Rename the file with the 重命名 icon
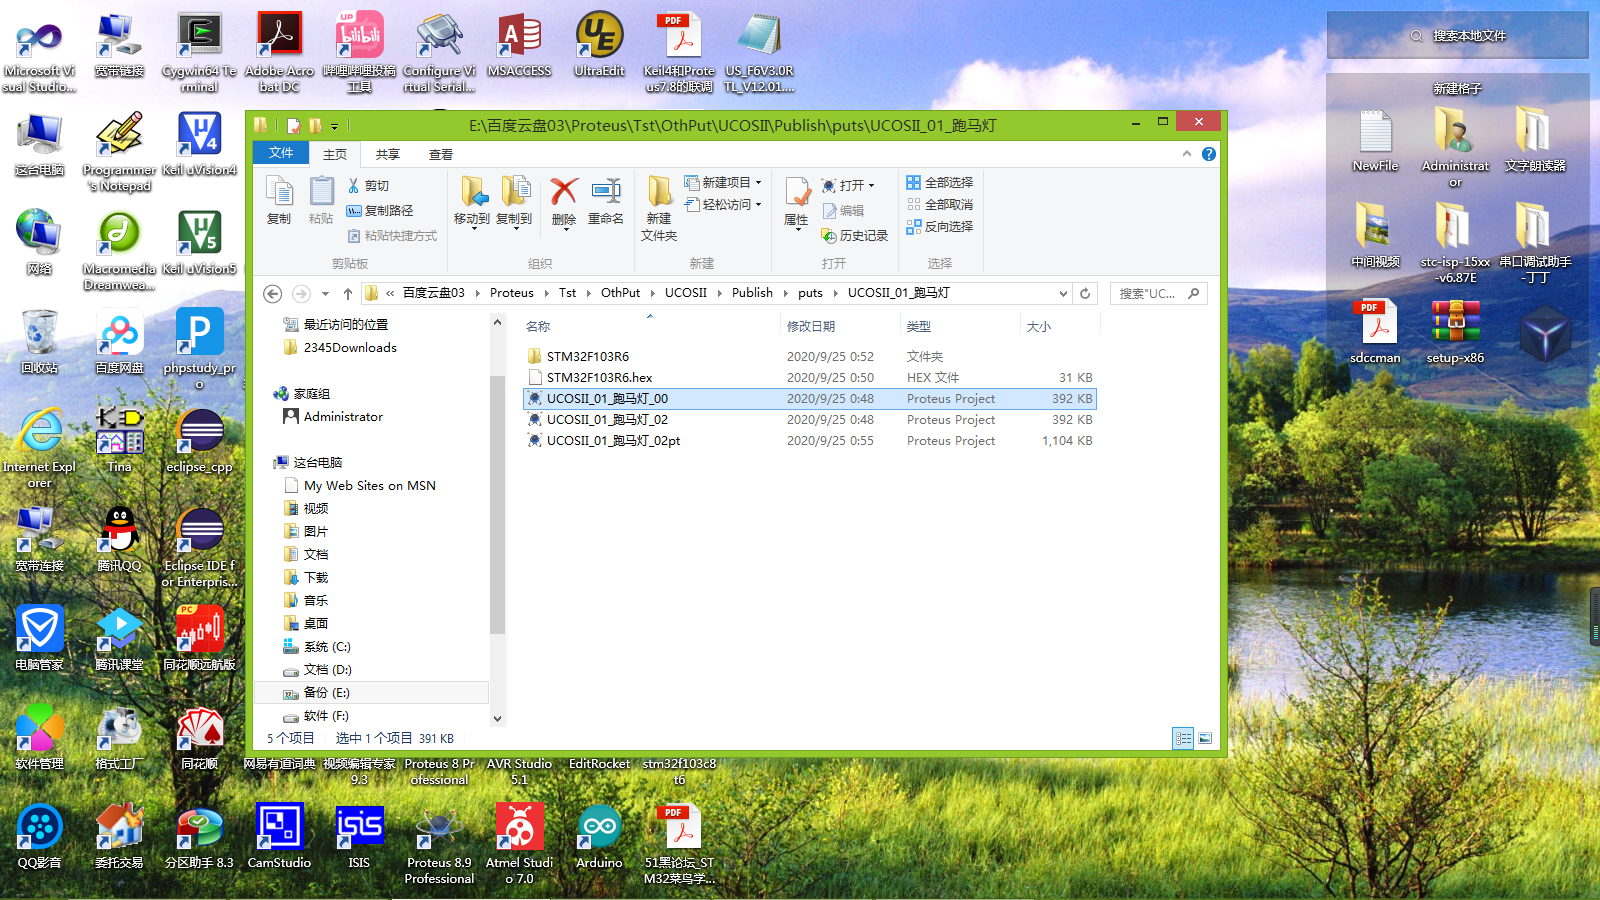 point(606,202)
